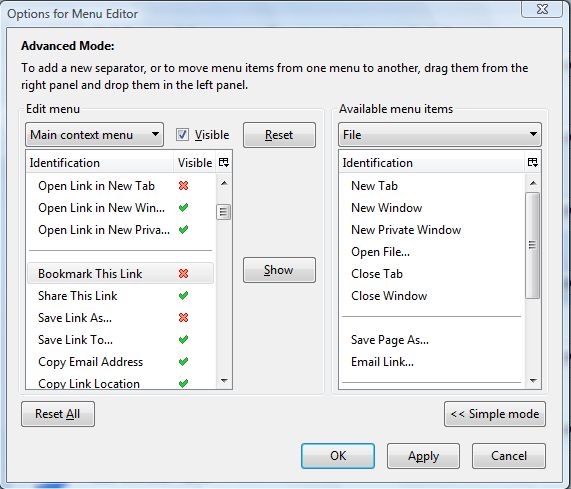Click green checkmark beside Copy Email Address

pyautogui.click(x=184, y=362)
